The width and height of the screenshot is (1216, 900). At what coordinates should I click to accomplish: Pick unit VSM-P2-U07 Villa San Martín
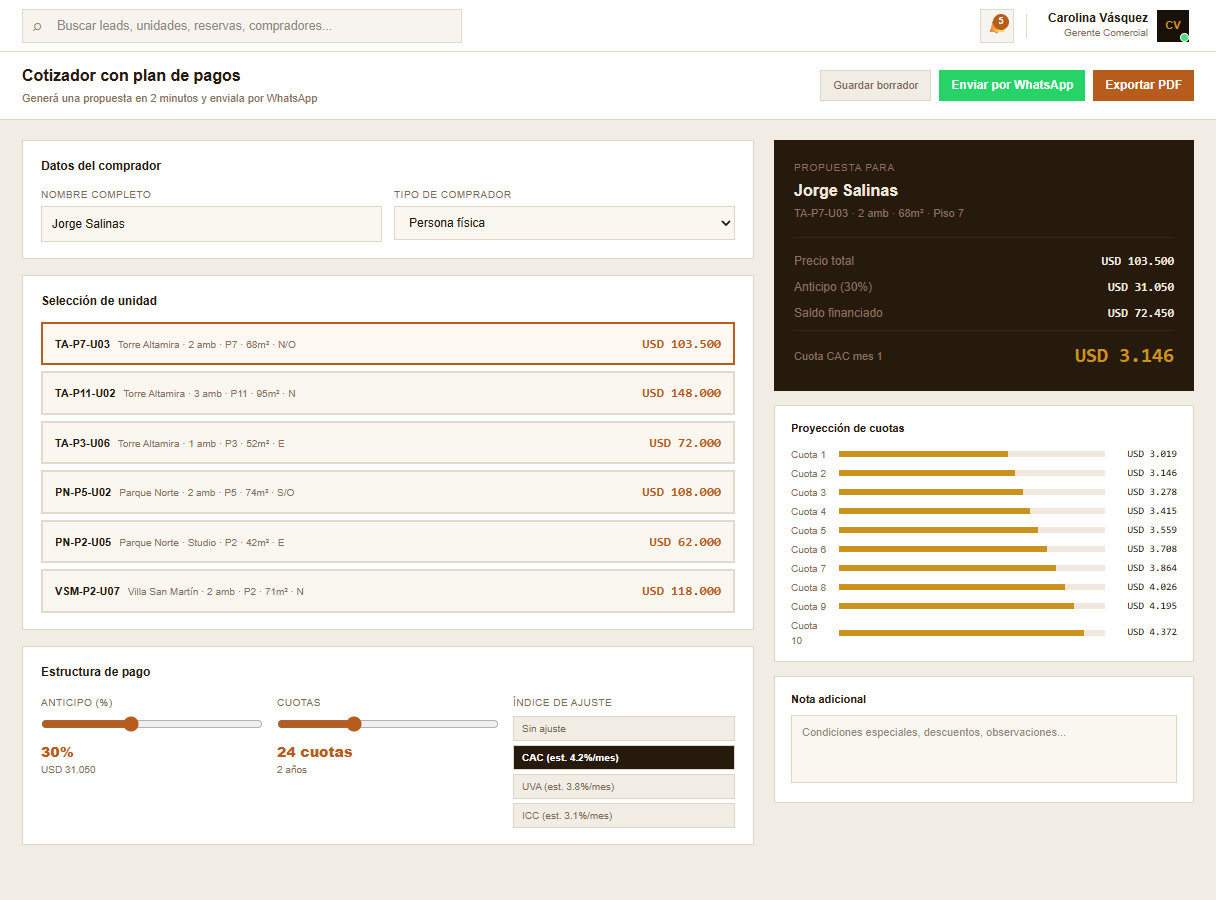tap(387, 591)
